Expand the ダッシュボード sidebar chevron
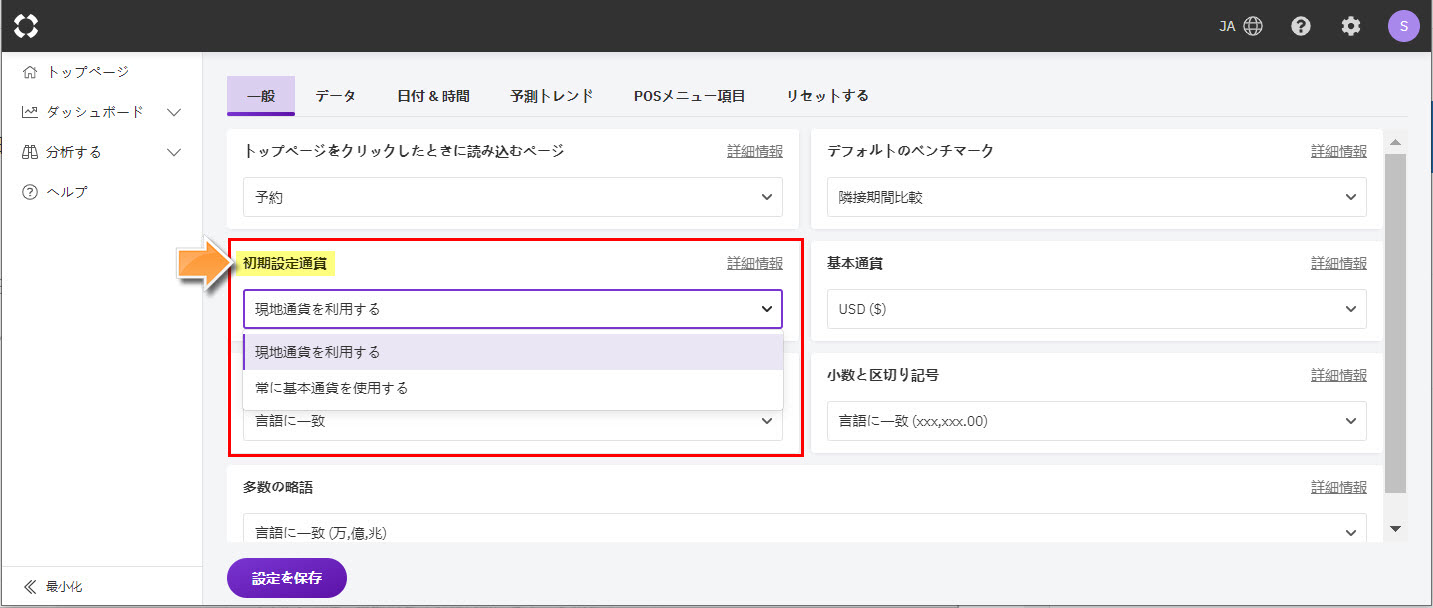This screenshot has height=608, width=1433. [x=174, y=112]
